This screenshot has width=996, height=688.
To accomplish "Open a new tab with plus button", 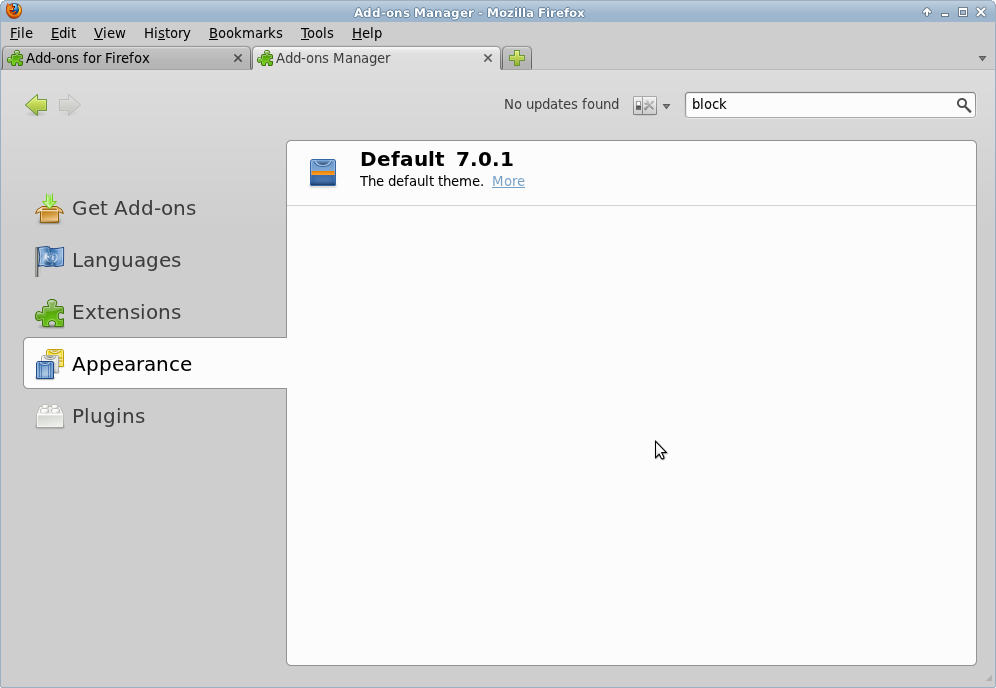I will (x=517, y=58).
